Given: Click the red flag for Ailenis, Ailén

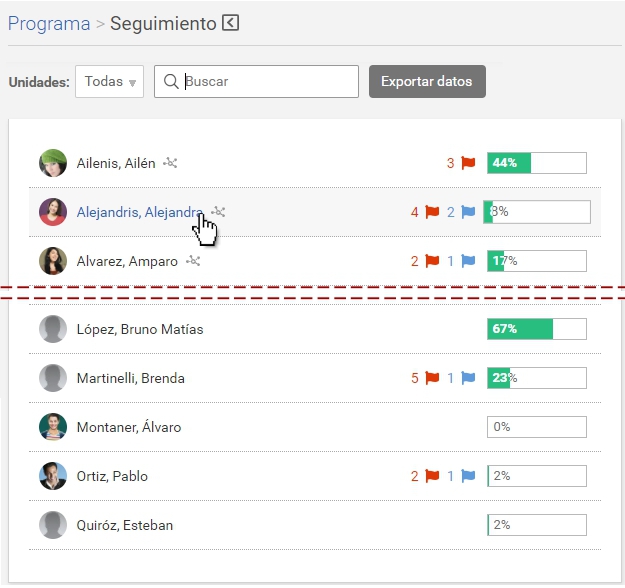Looking at the screenshot, I should pos(468,163).
